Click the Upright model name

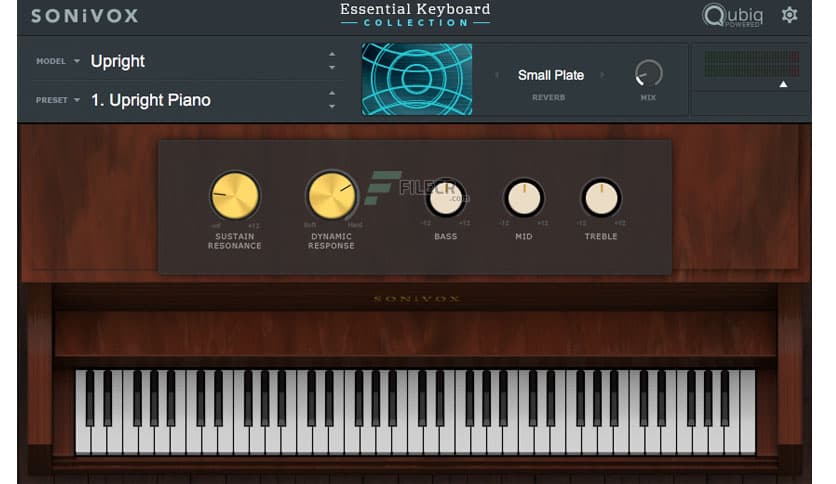pyautogui.click(x=118, y=61)
